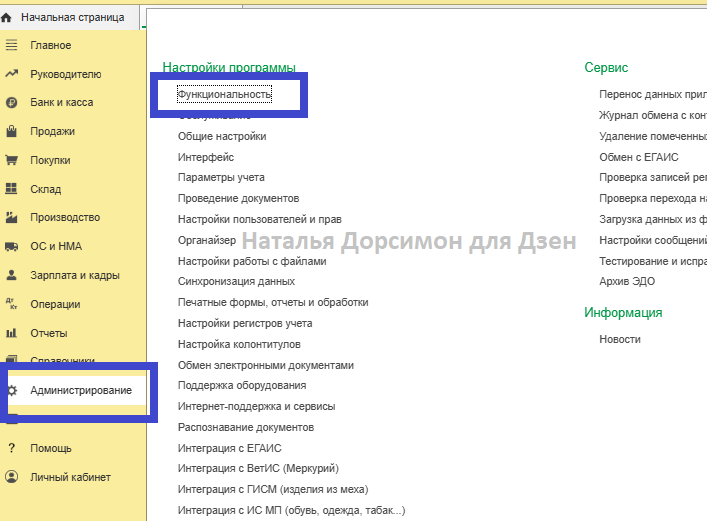Open Настройки работы с файлами
Screen dimensions: 707x521
(252, 262)
